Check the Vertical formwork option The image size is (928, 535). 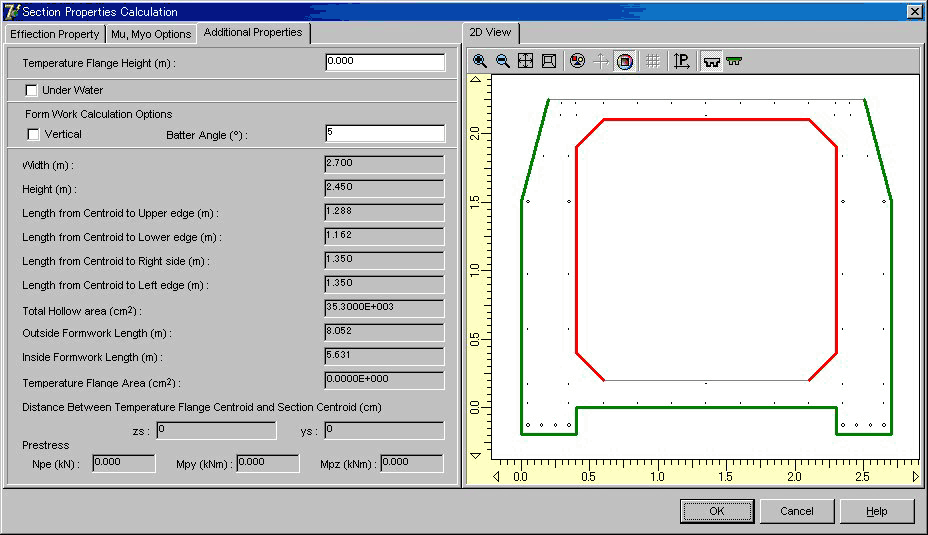click(x=34, y=135)
